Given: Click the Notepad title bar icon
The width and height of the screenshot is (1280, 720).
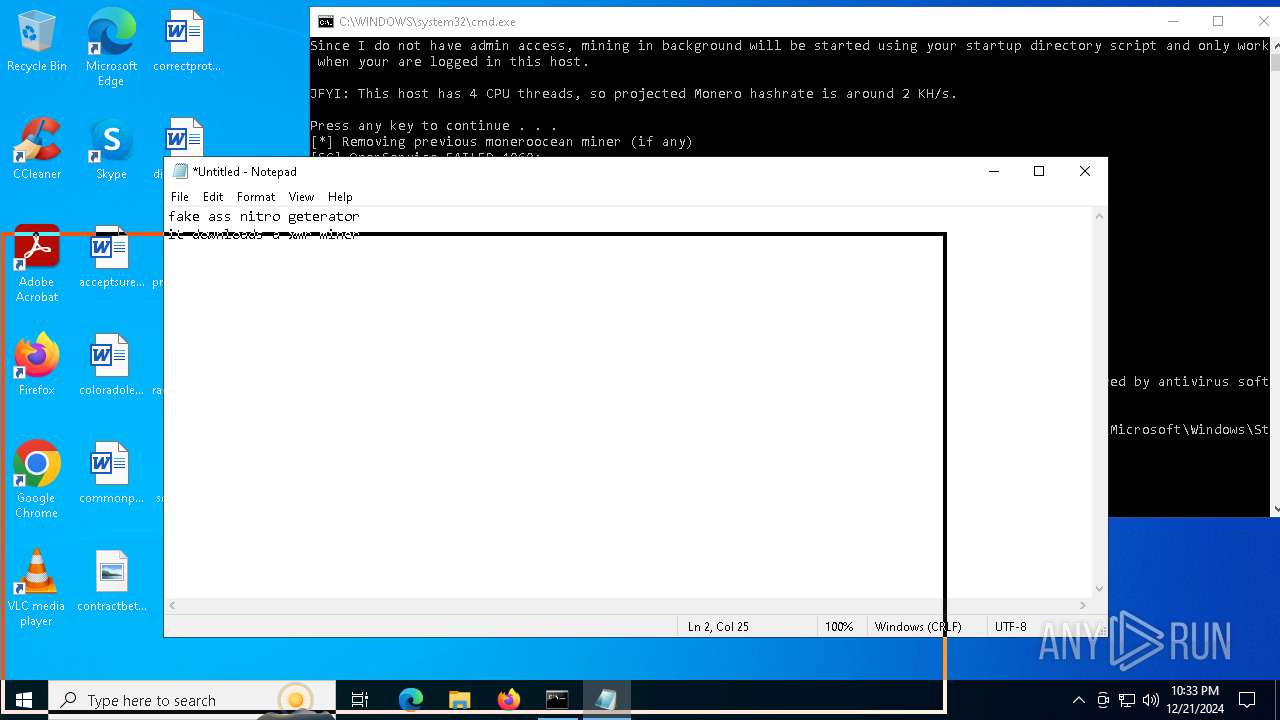Looking at the screenshot, I should point(181,171).
